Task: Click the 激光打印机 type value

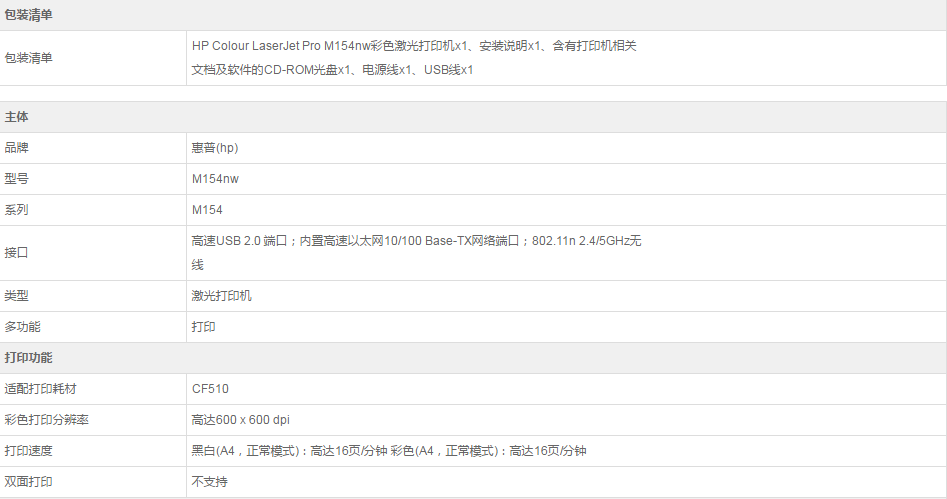Action: coord(222,296)
